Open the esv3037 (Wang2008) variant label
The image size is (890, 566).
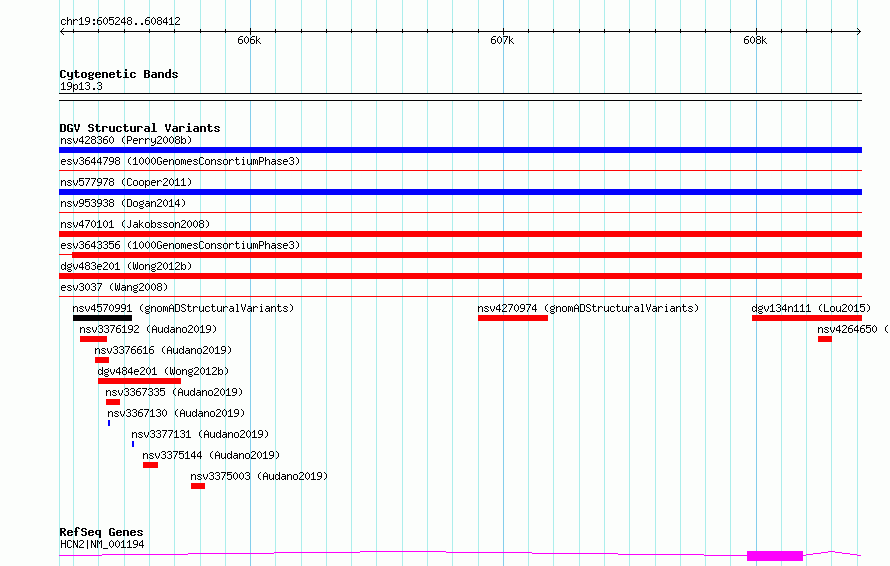pos(114,287)
